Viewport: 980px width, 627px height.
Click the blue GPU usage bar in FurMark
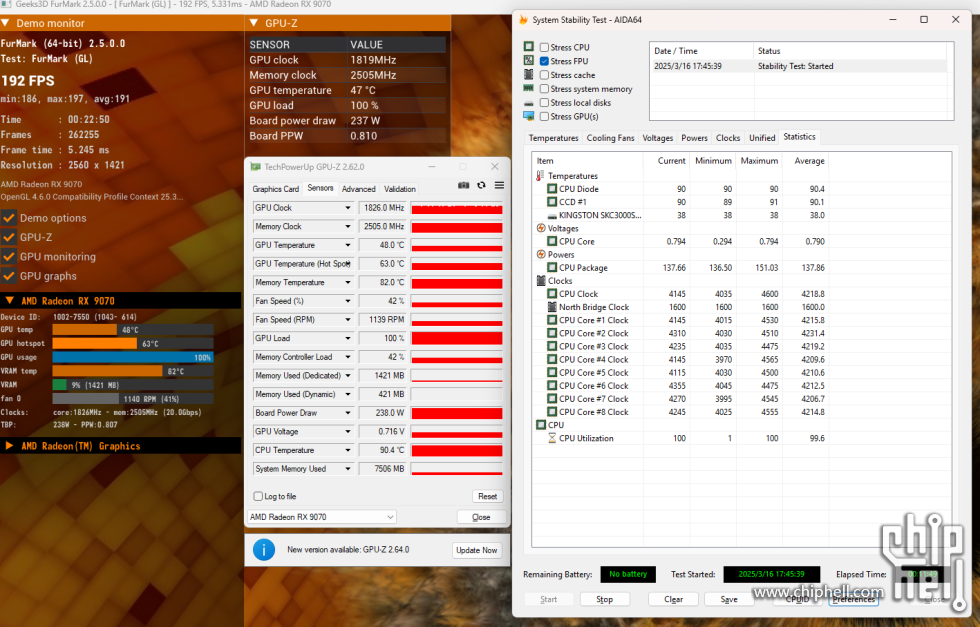pos(132,358)
